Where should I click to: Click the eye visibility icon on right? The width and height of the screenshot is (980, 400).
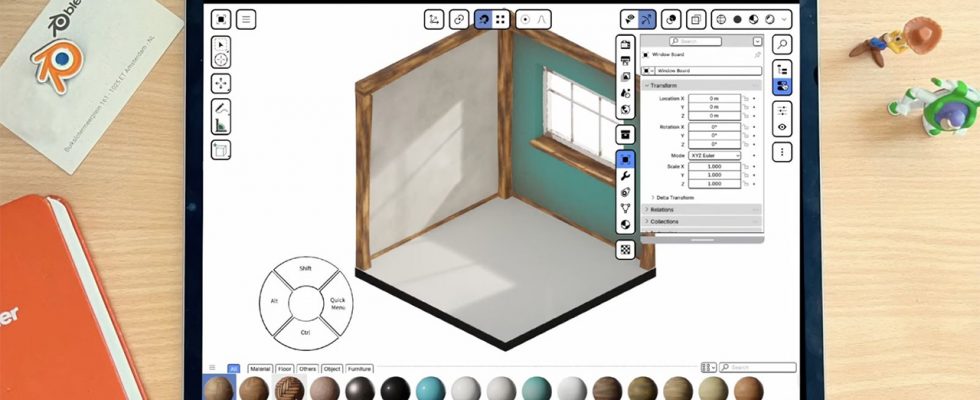(x=782, y=127)
